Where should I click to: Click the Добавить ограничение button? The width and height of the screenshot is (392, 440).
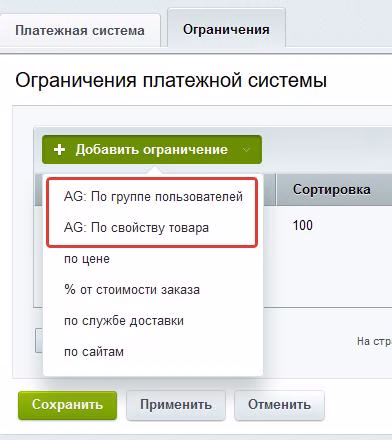[x=152, y=149]
